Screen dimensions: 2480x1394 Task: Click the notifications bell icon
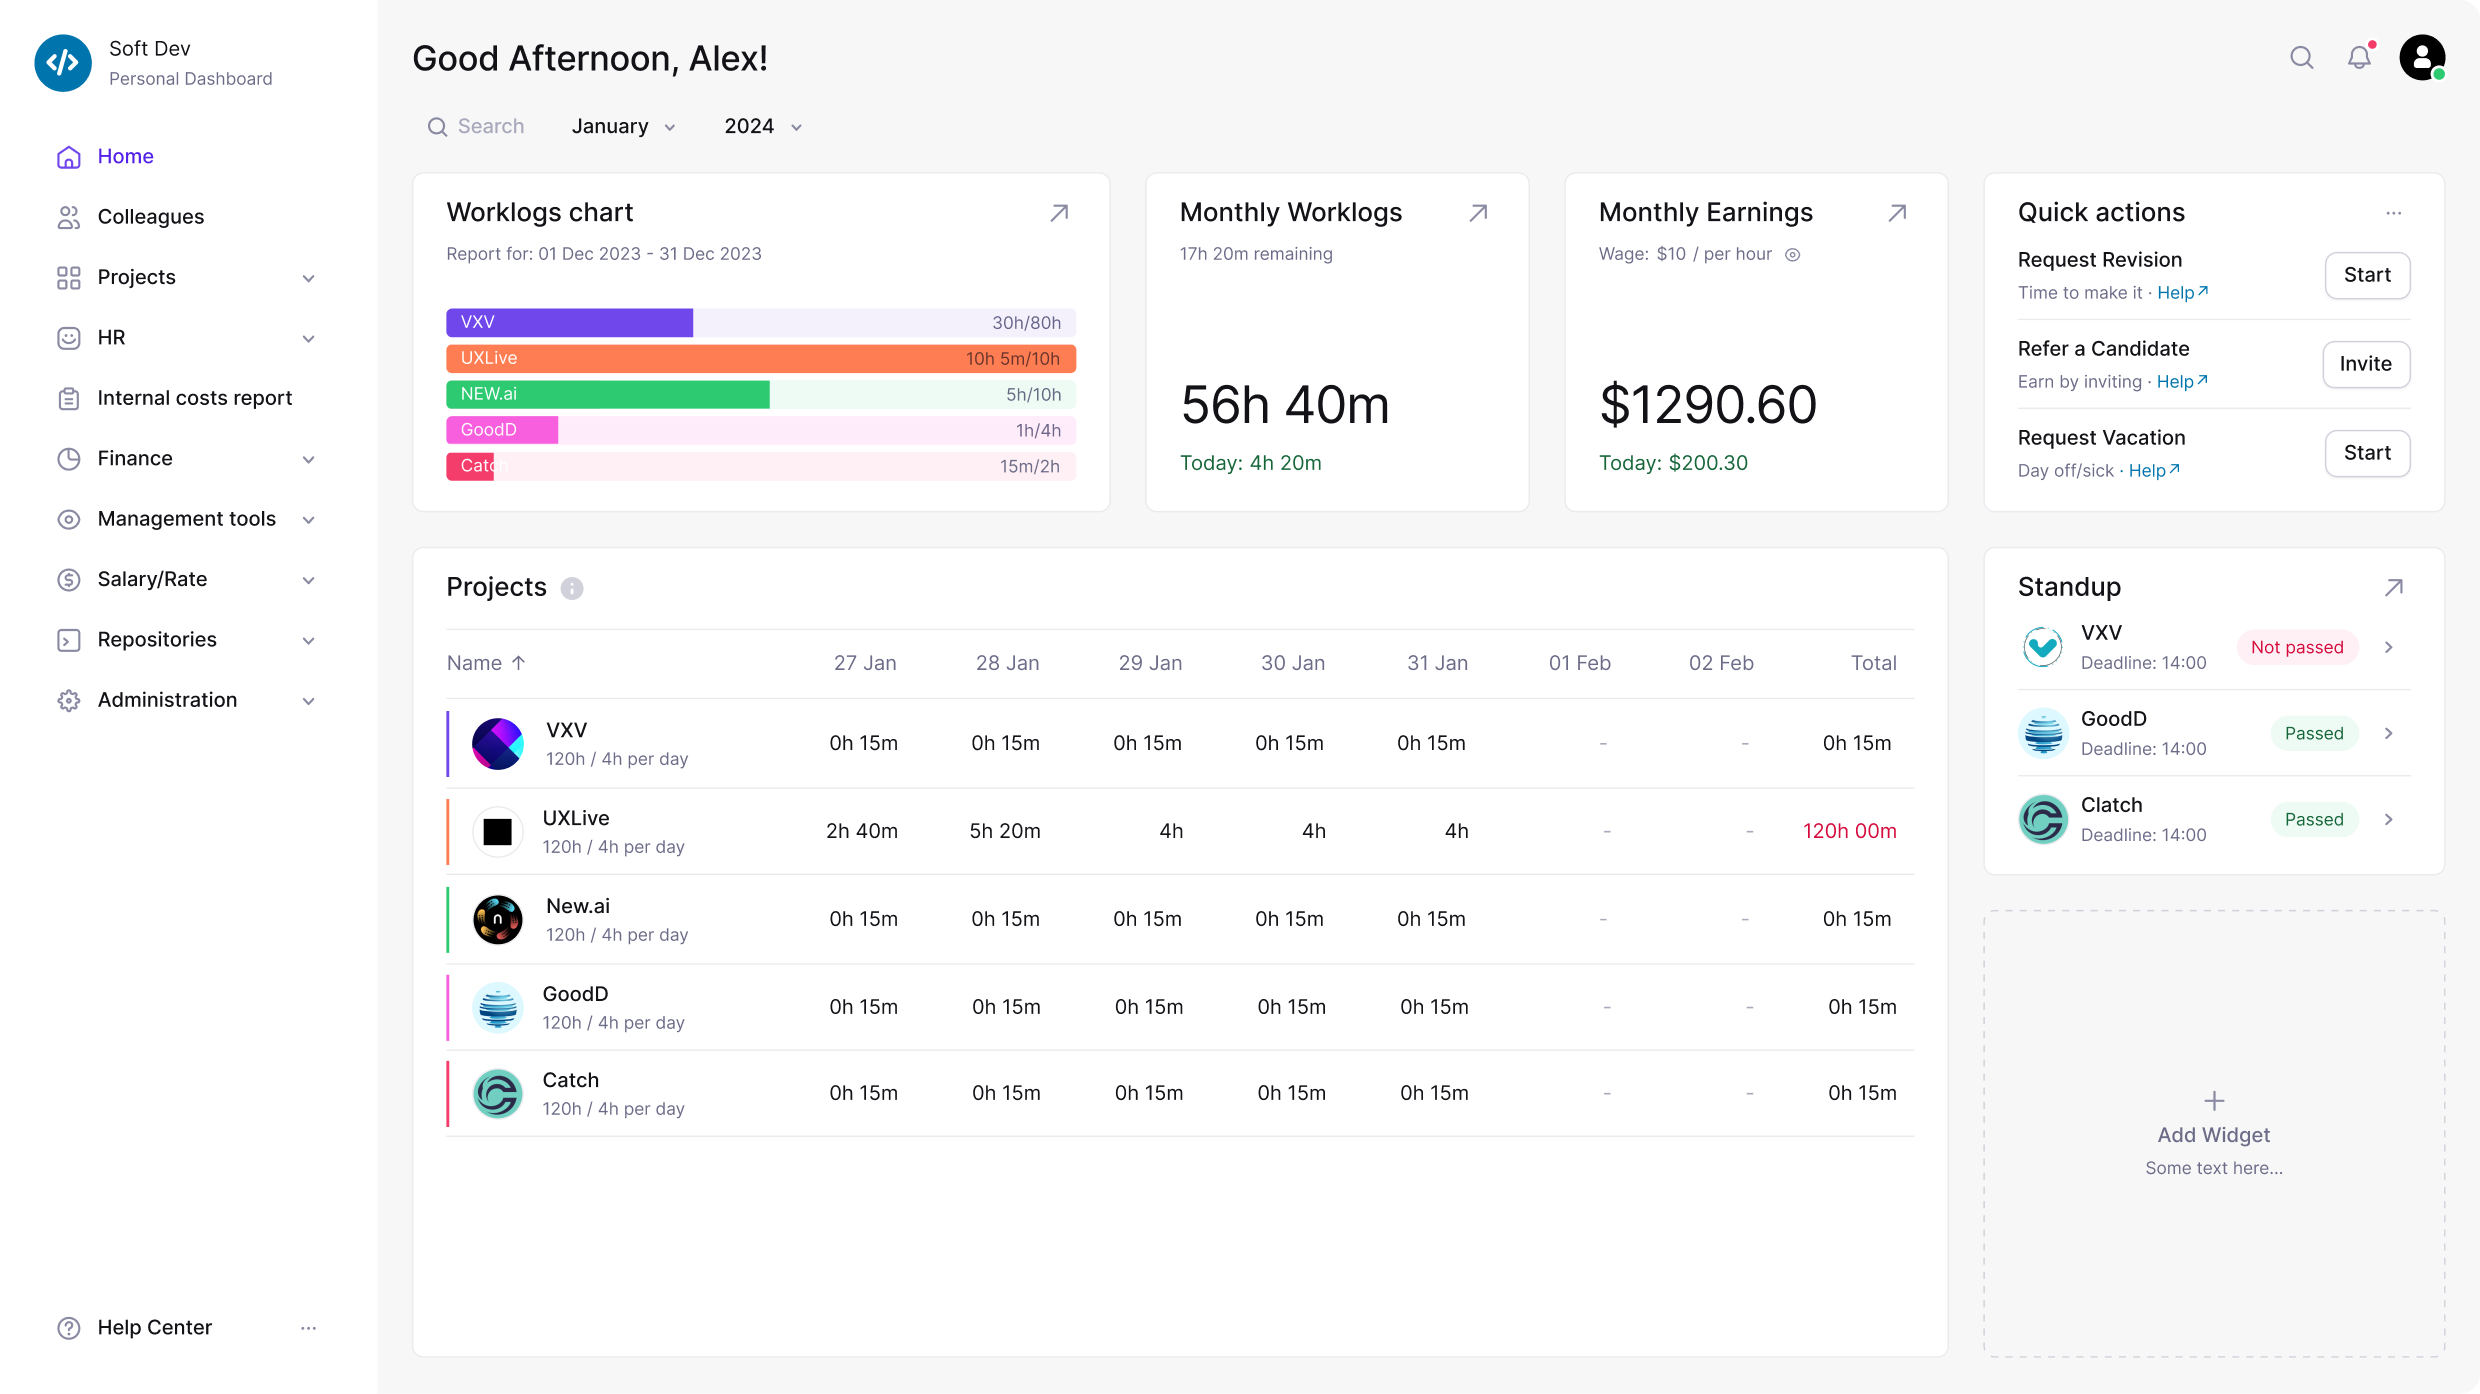[2360, 58]
